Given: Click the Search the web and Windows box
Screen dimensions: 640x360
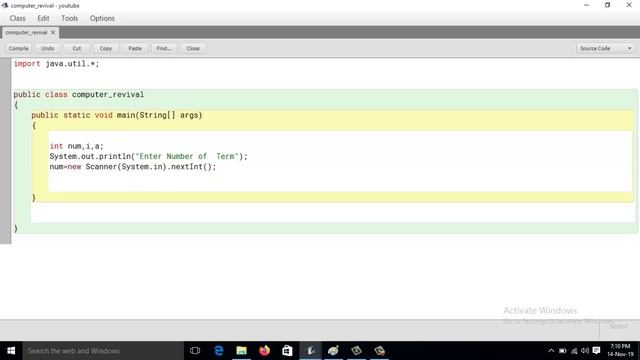Looking at the screenshot, I should (x=103, y=351).
